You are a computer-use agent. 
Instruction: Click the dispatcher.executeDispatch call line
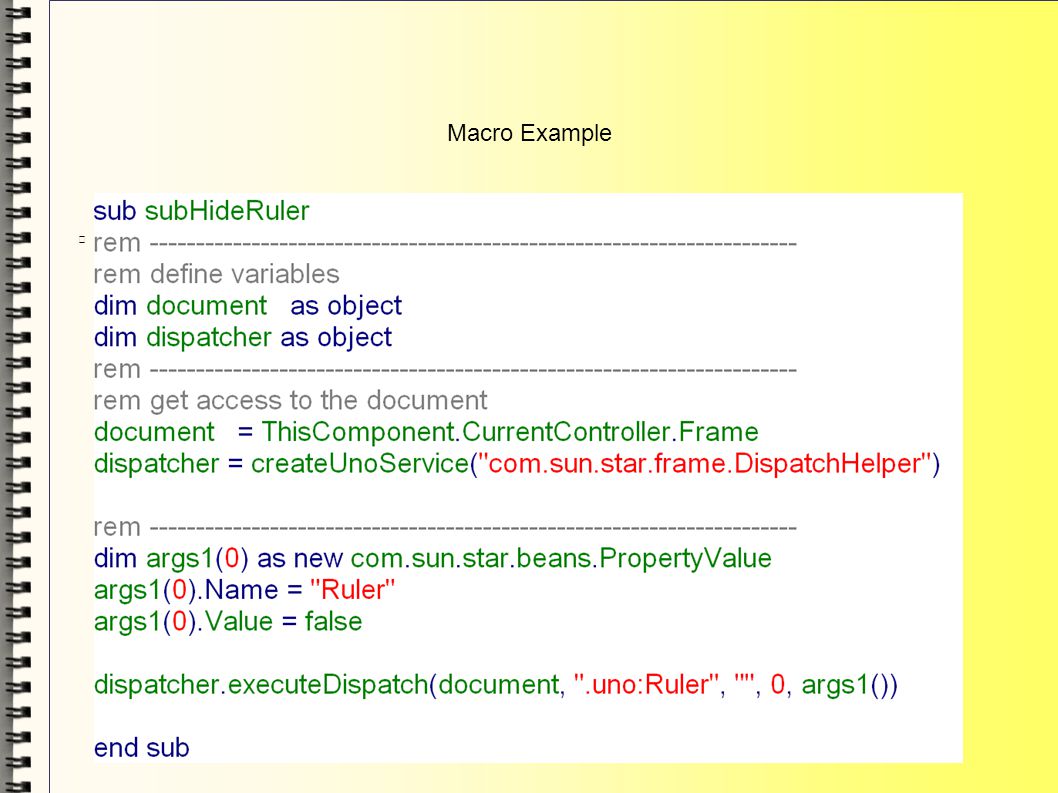(x=496, y=685)
